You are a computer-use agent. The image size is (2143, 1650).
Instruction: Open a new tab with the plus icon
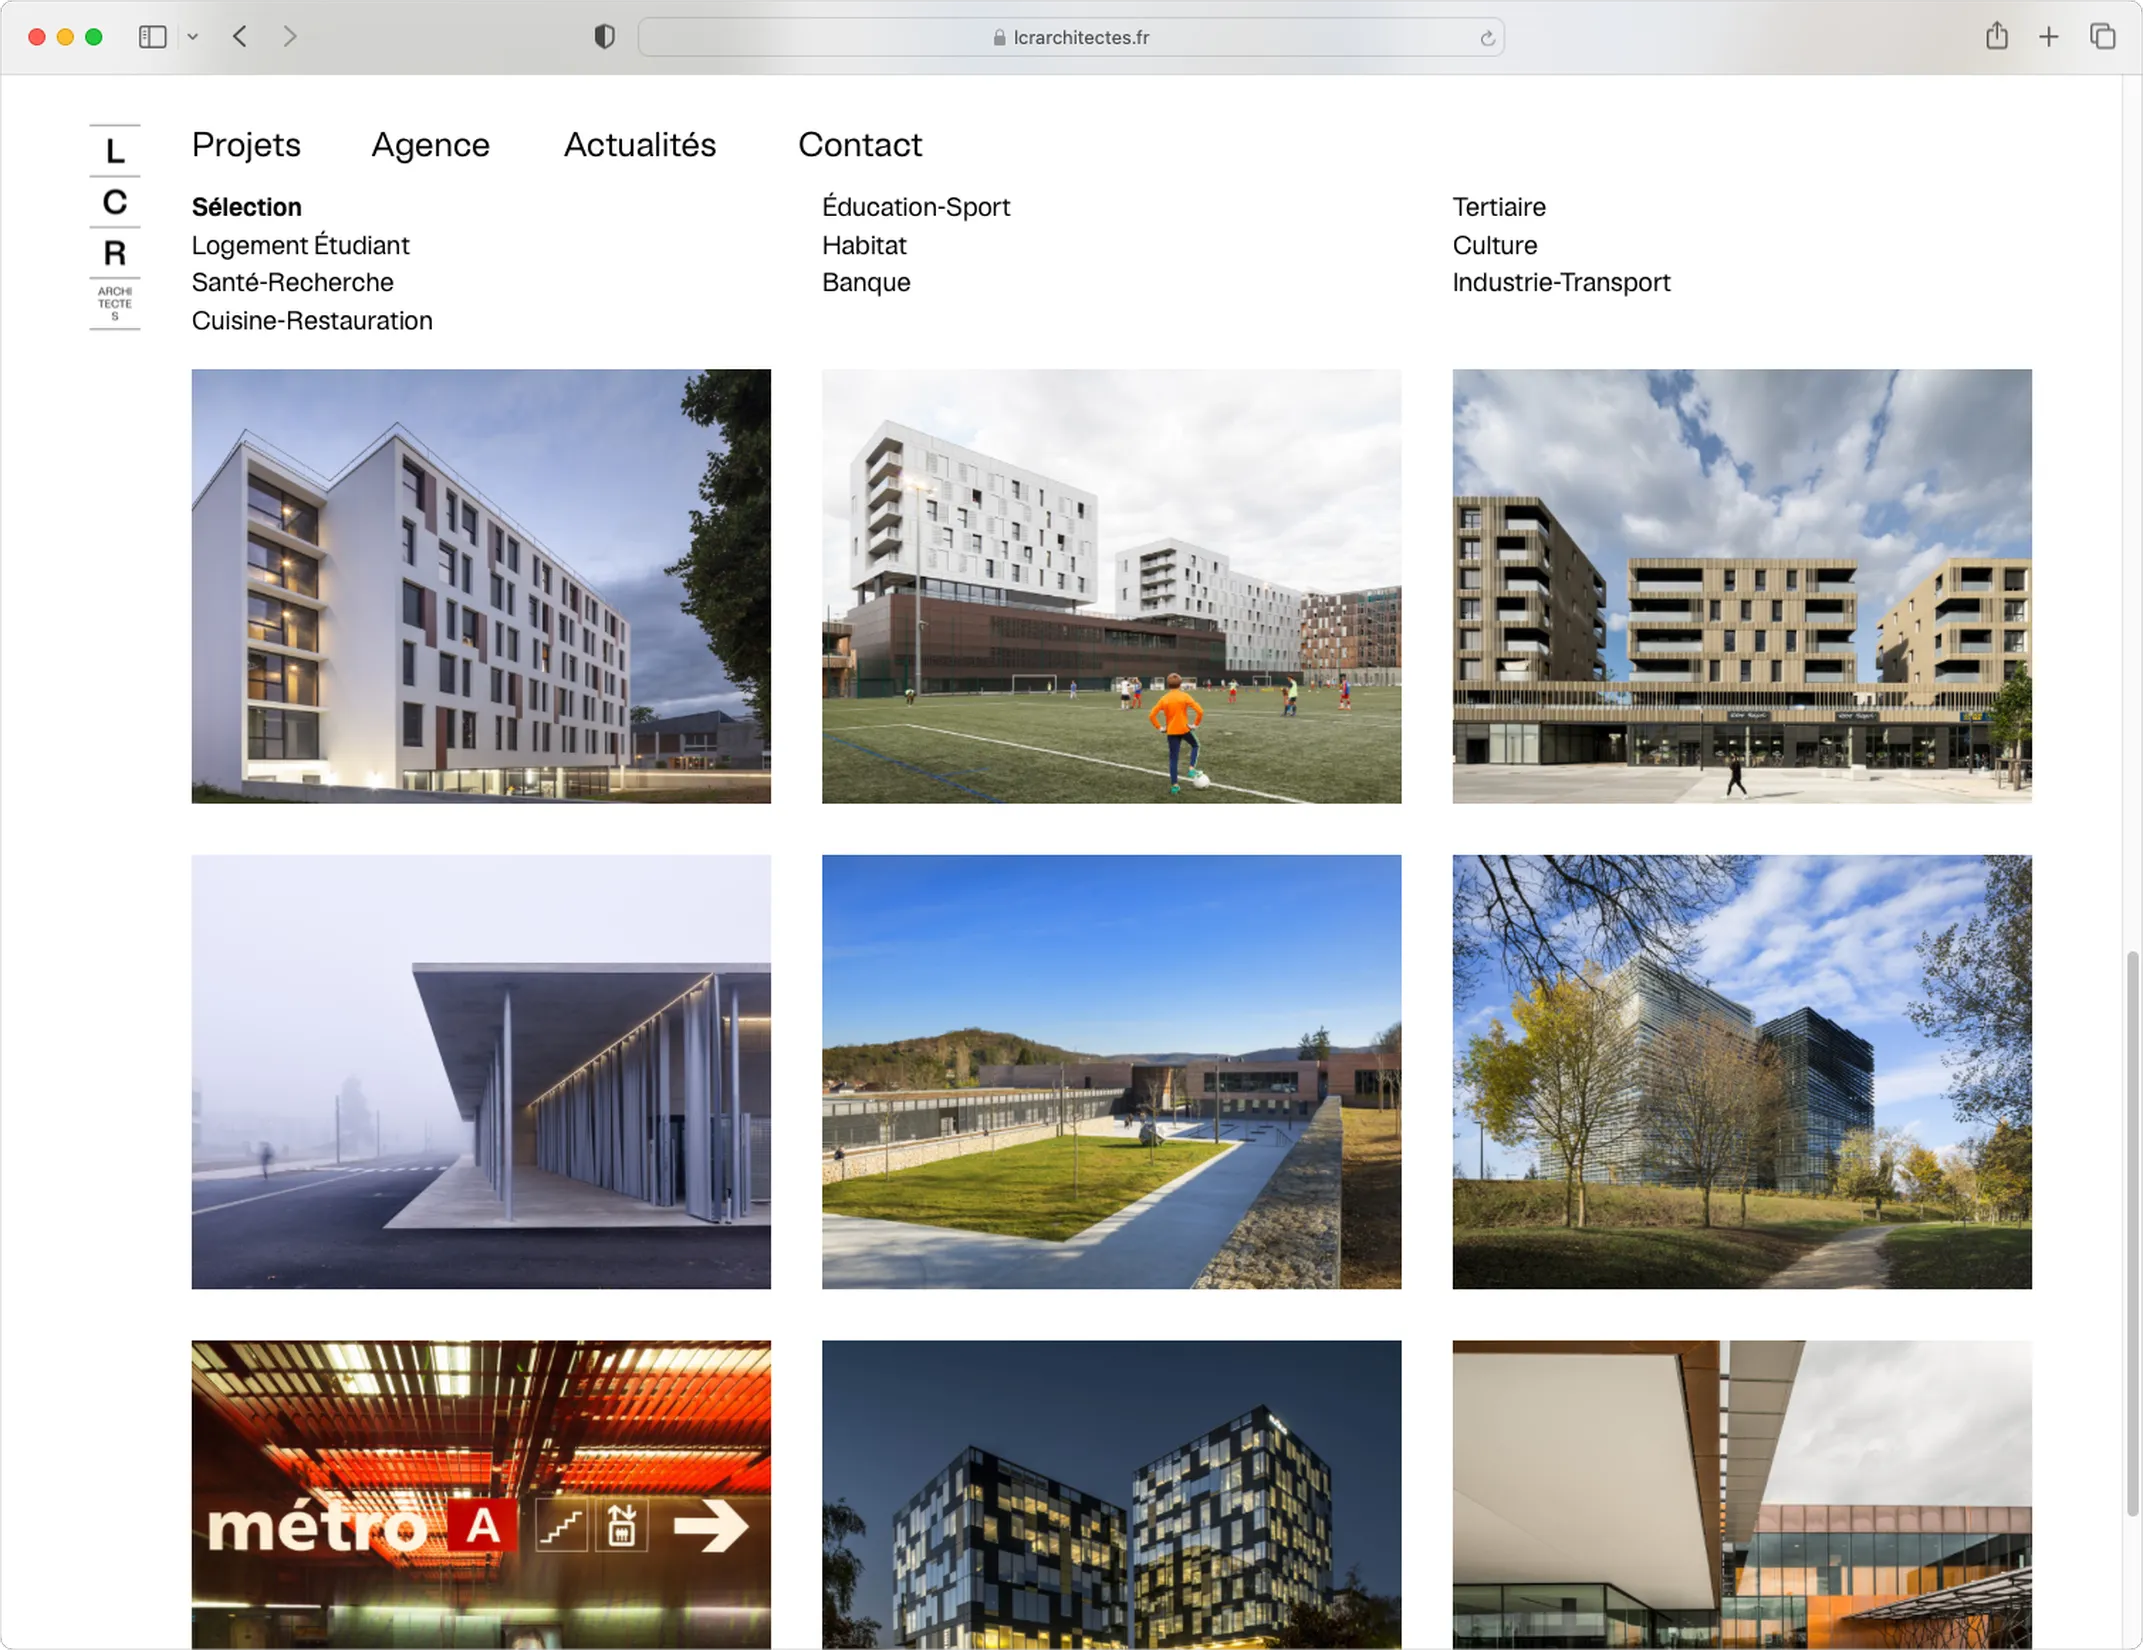coord(2048,37)
